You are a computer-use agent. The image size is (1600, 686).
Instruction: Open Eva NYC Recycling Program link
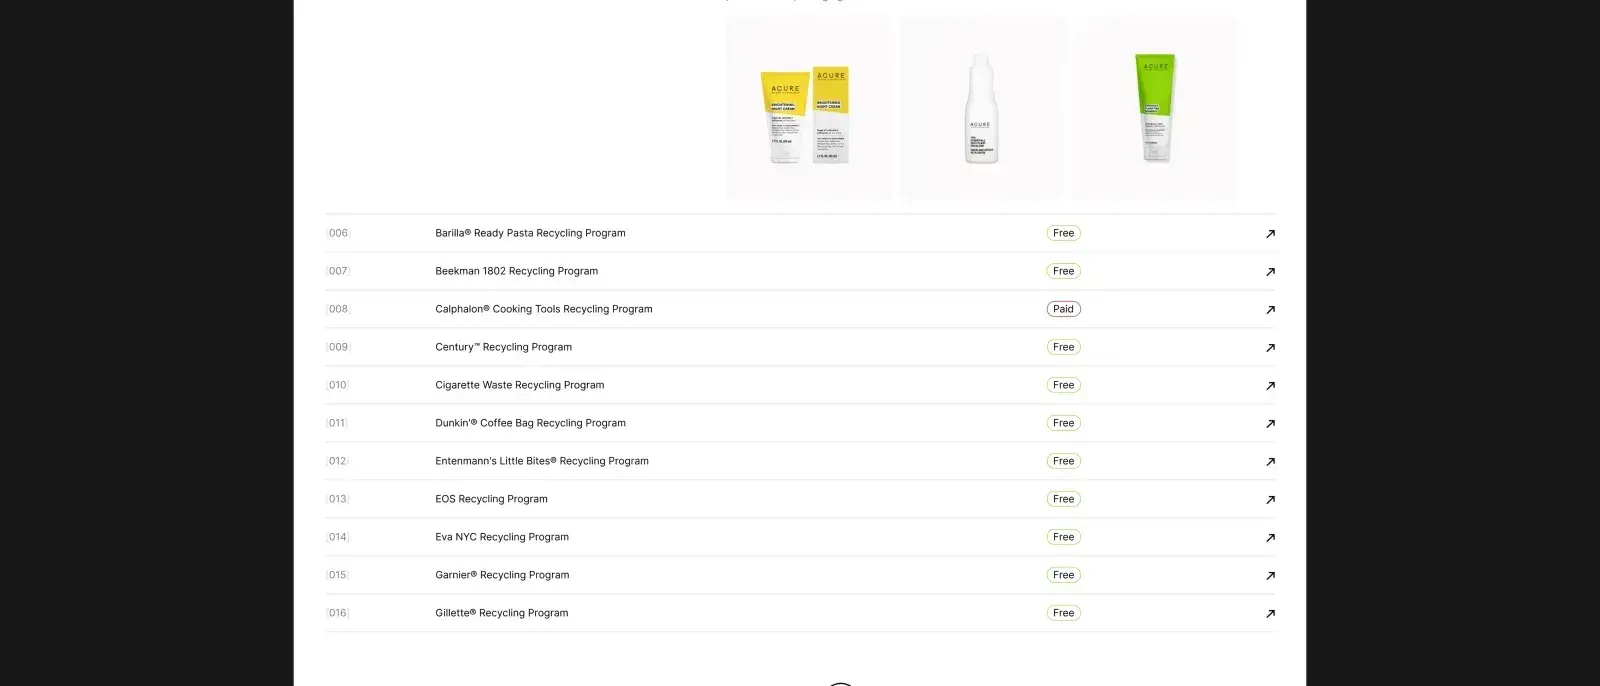(x=502, y=537)
